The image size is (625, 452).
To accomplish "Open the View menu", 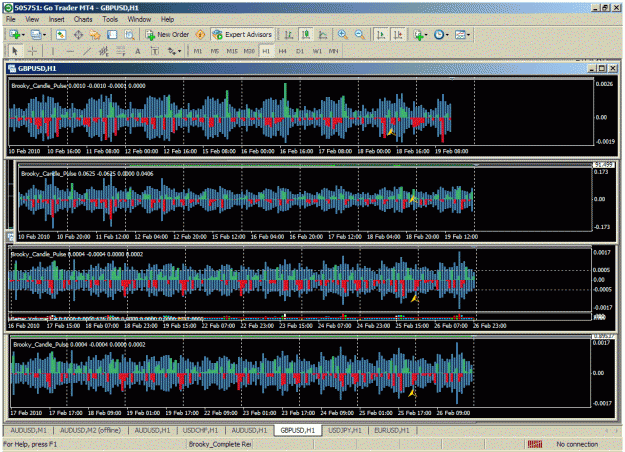I will [x=32, y=19].
